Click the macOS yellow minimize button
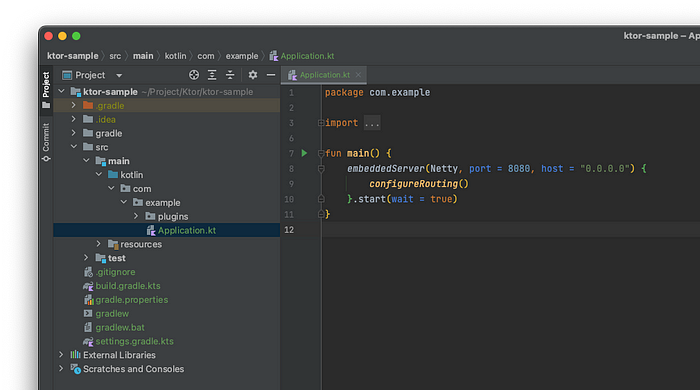700x390 pixels. pos(62,36)
